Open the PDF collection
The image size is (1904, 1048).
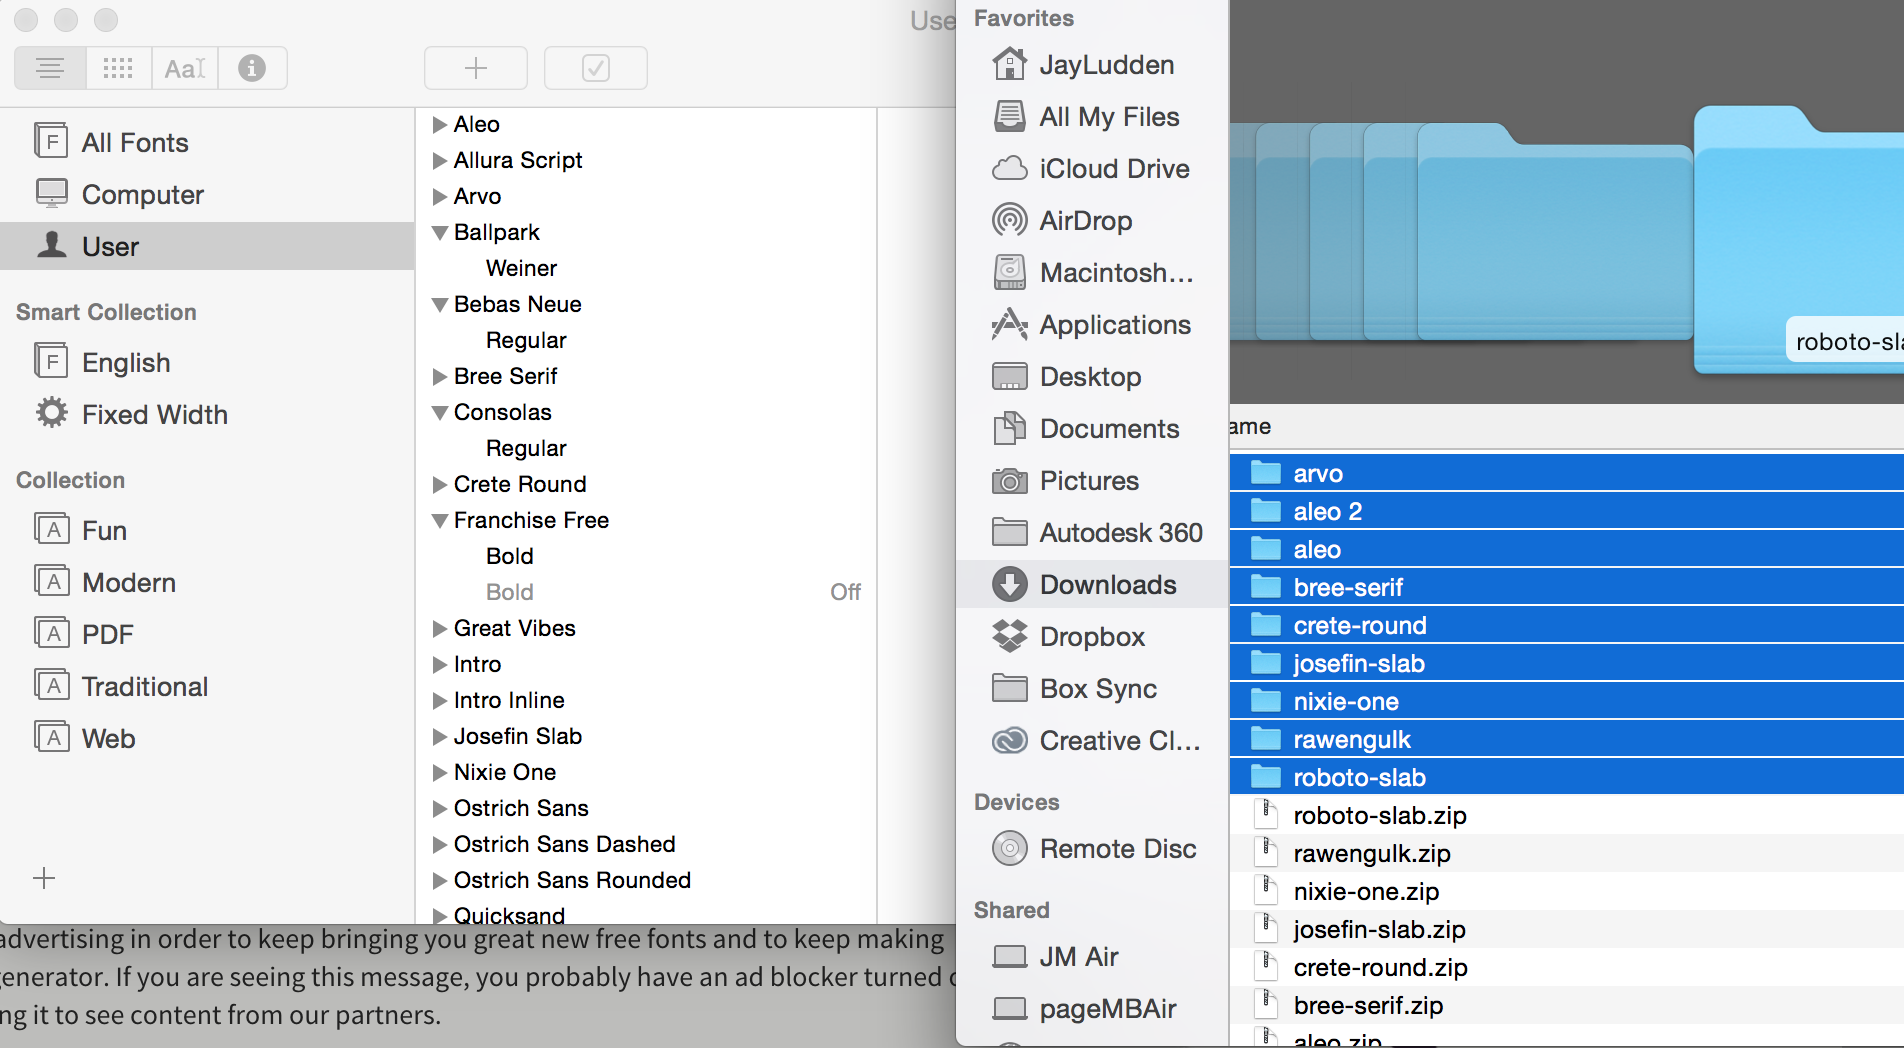(x=207, y=634)
